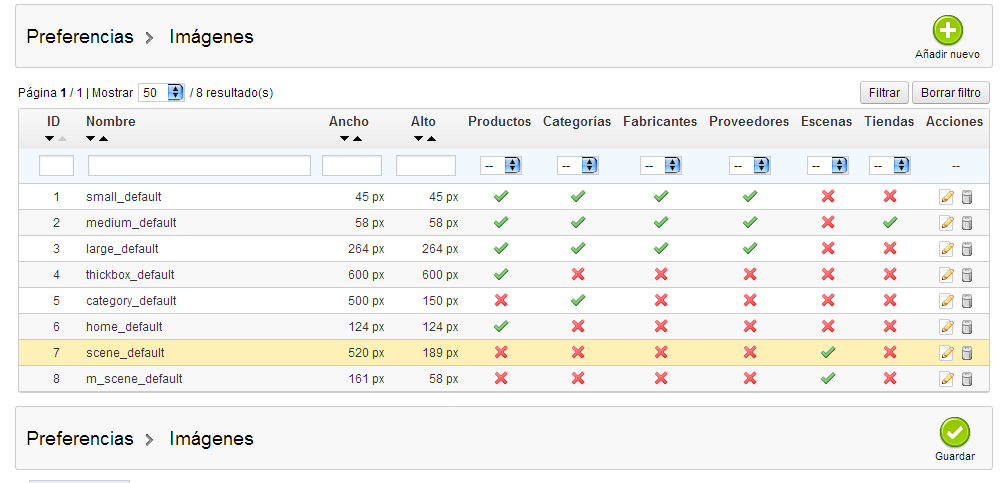Click the green Guardar checkmark icon
This screenshot has height=483, width=1001.
[955, 432]
